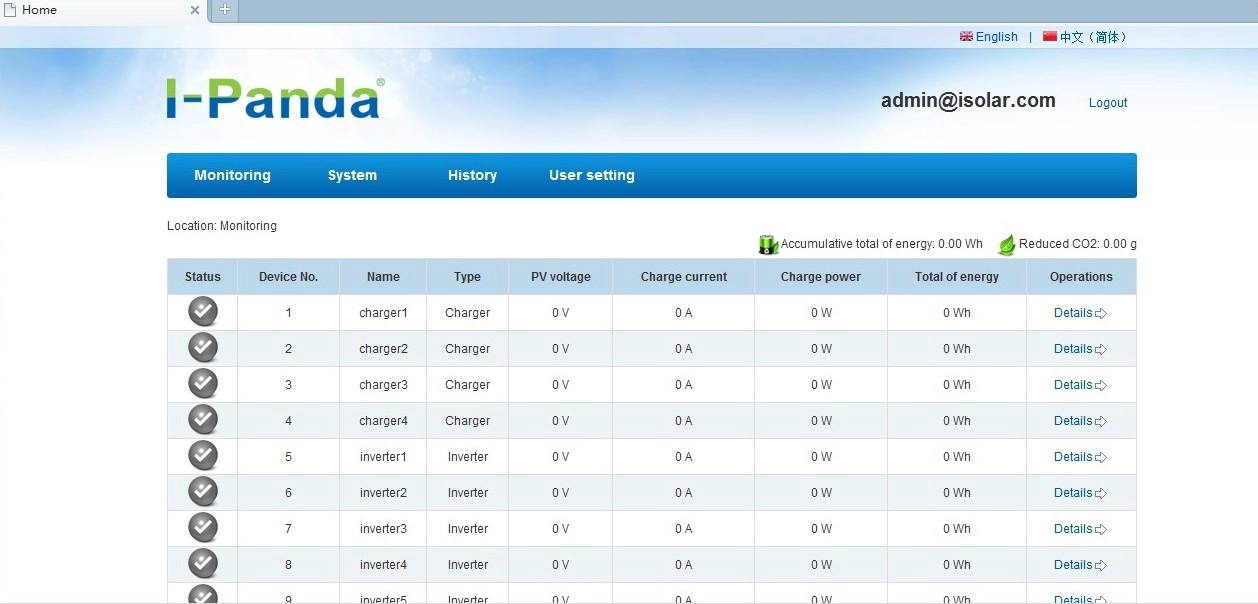Click the inverter3 name cell
The image size is (1258, 604).
tap(383, 529)
